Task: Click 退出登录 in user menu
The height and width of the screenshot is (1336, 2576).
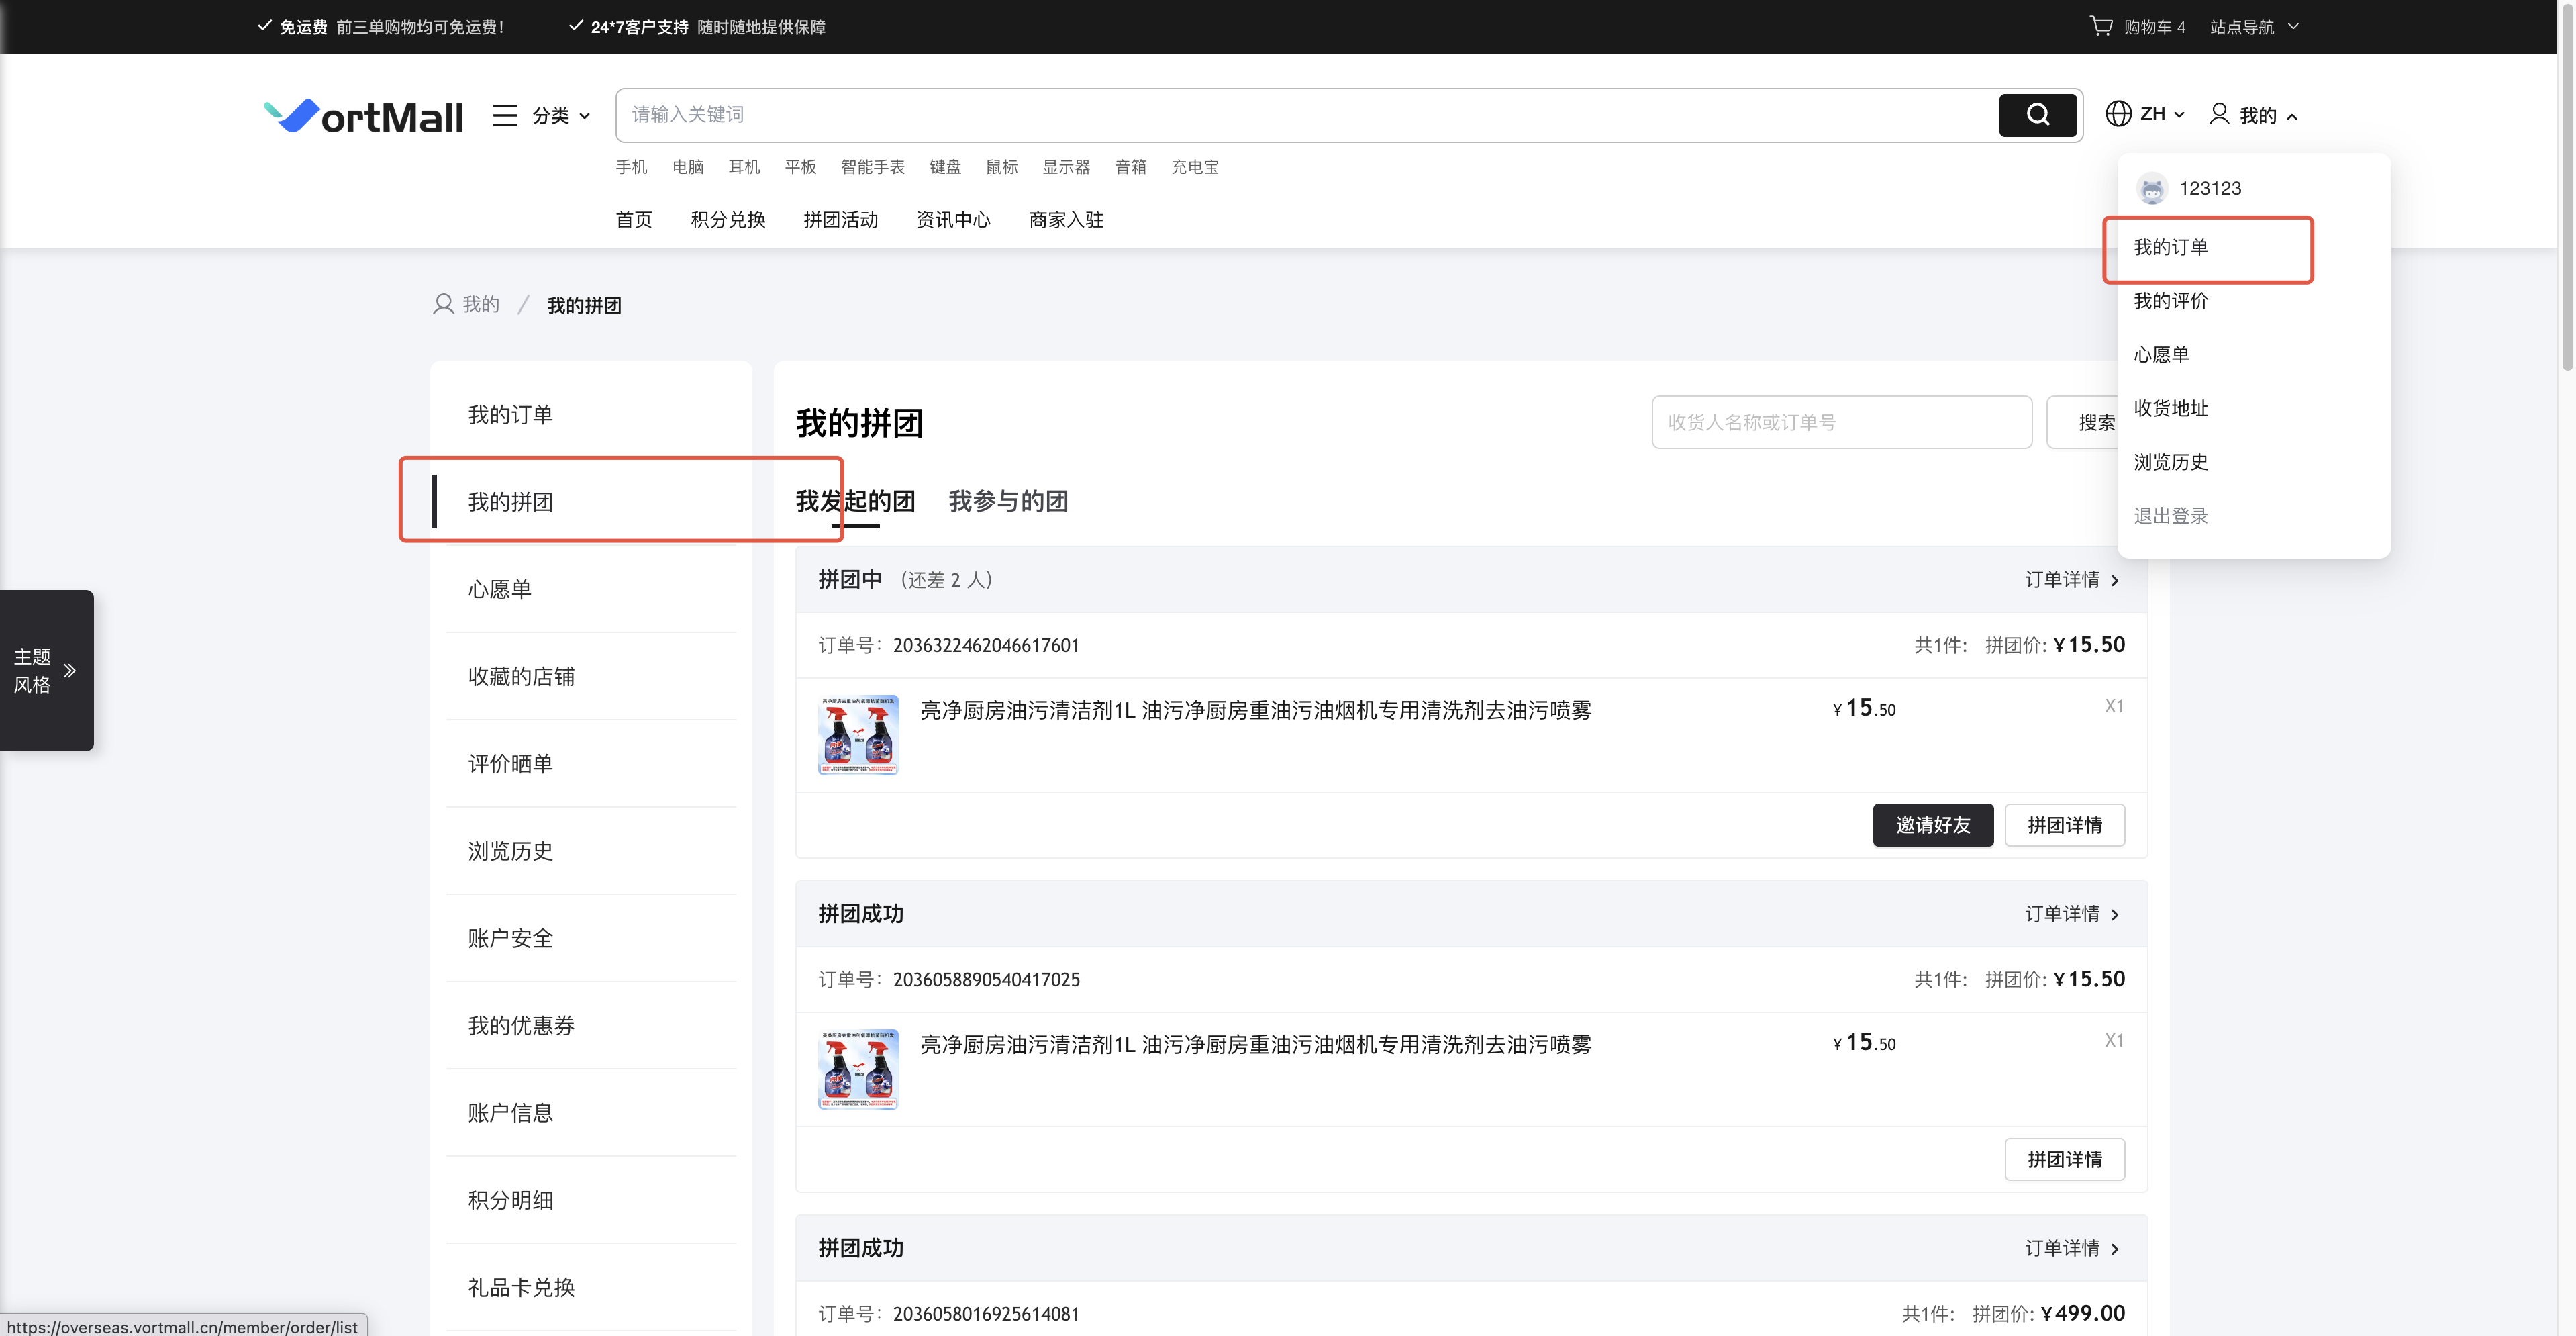Action: click(x=2170, y=516)
